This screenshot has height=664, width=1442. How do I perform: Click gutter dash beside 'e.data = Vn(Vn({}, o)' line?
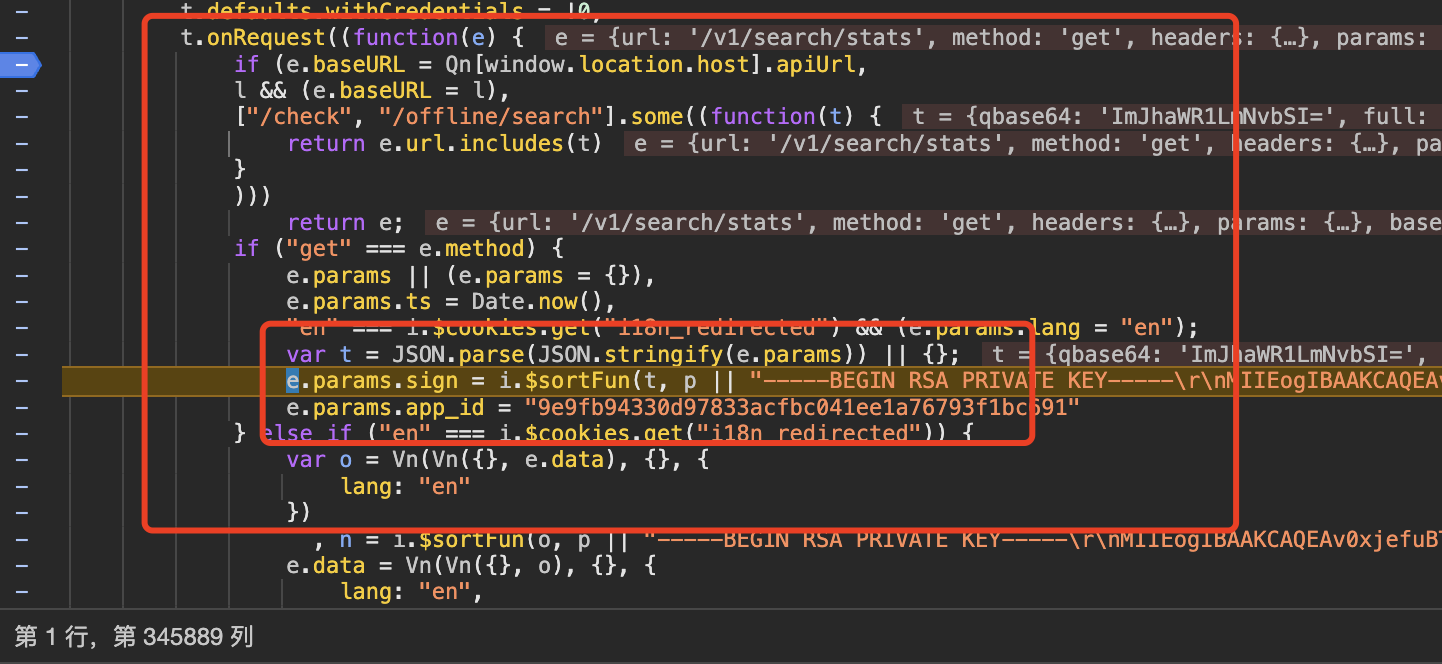click(x=21, y=566)
